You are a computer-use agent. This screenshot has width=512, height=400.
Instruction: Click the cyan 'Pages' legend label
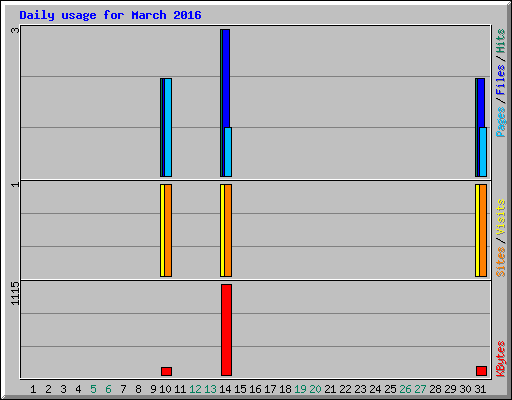point(500,122)
